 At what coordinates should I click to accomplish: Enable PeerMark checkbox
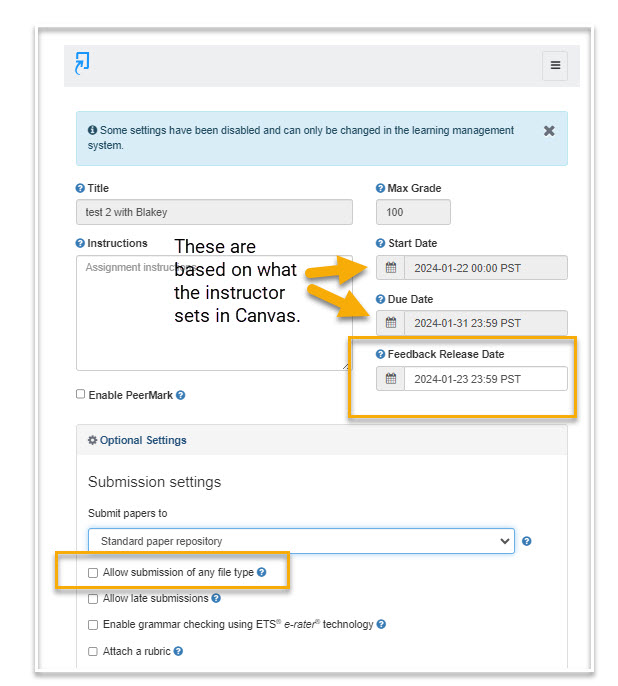coord(81,394)
